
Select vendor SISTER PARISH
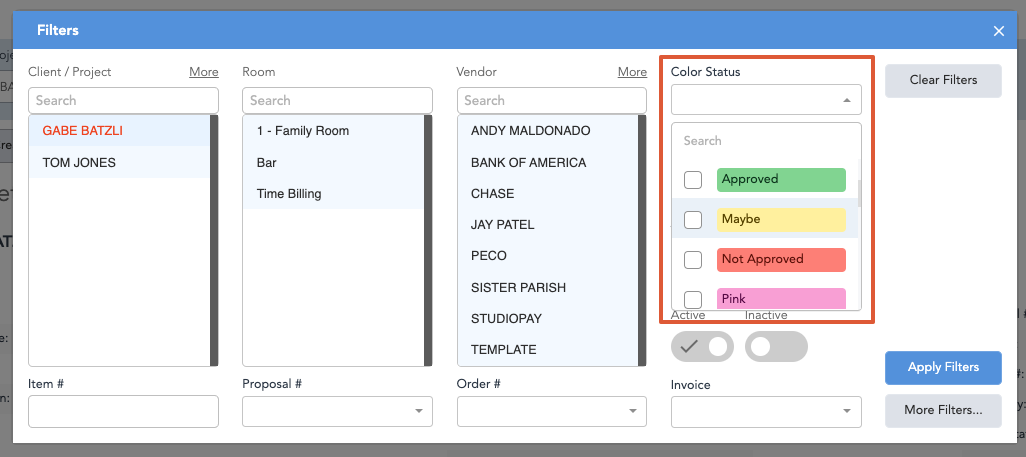click(548, 287)
